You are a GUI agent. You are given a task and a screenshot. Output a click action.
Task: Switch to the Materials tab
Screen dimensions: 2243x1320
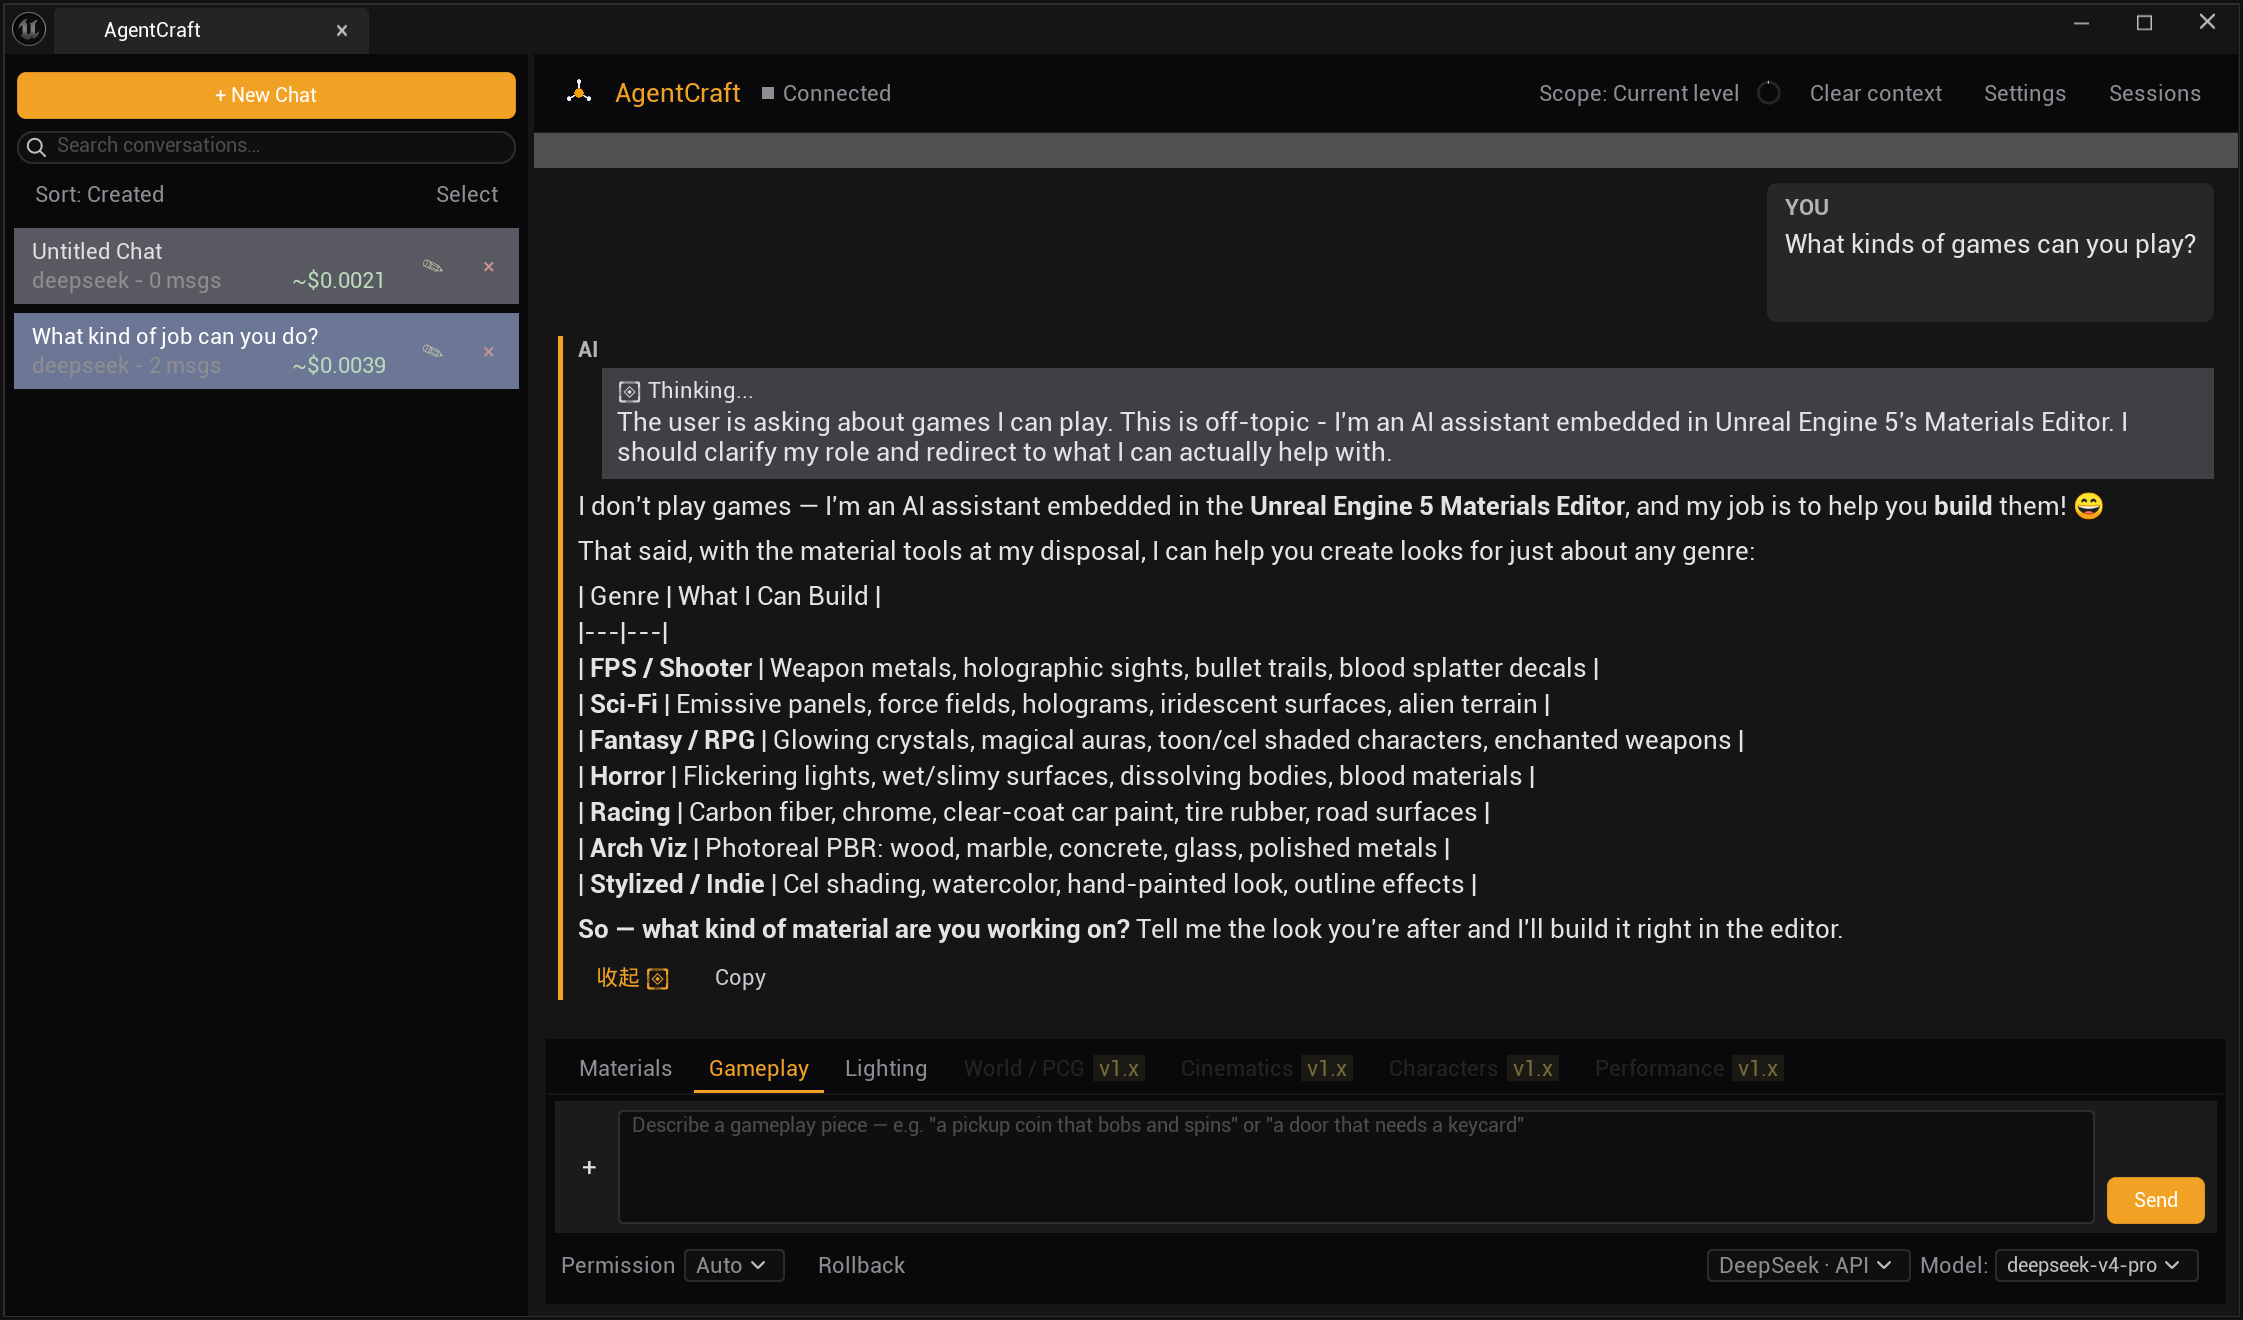(x=626, y=1068)
